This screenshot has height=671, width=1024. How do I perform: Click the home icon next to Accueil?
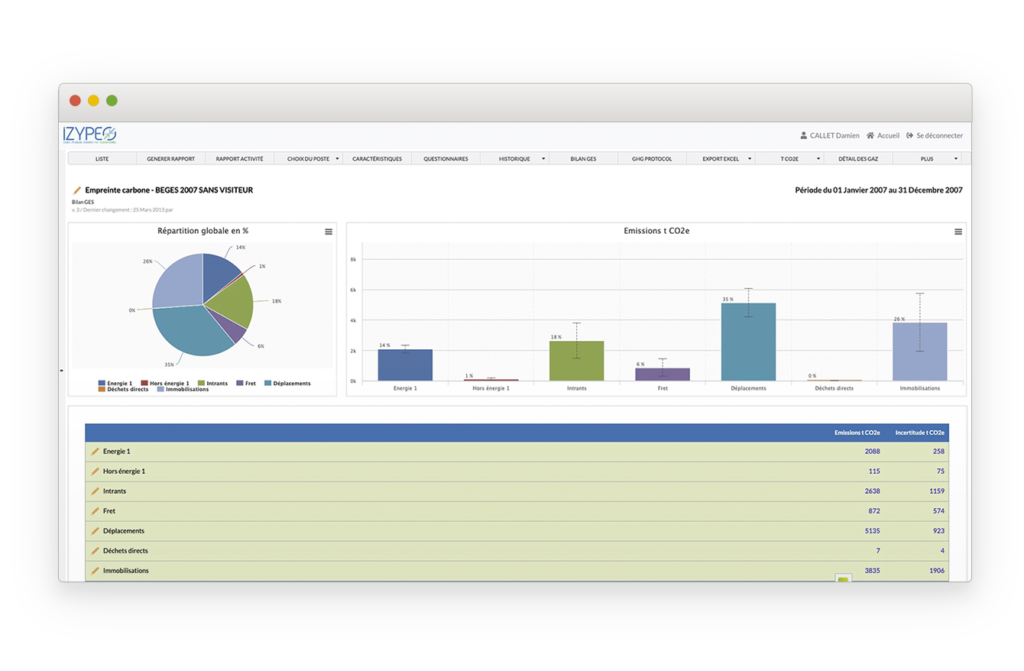[870, 136]
